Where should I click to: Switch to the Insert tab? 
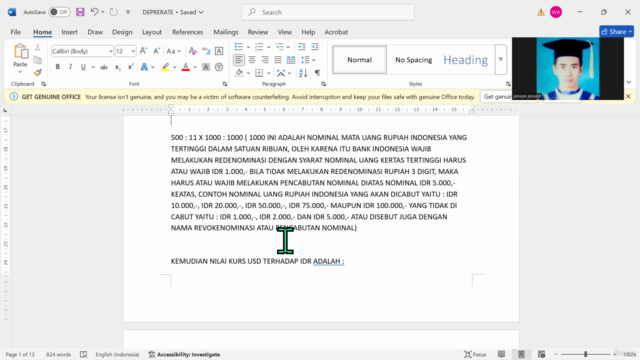point(69,32)
